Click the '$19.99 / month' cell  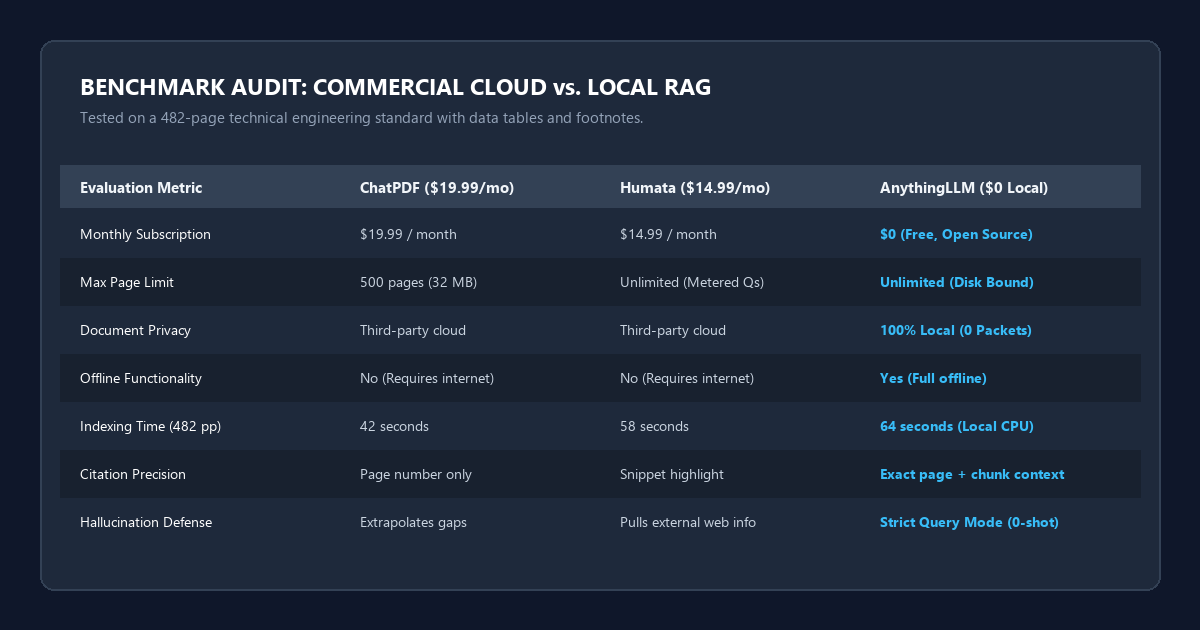[x=408, y=234]
